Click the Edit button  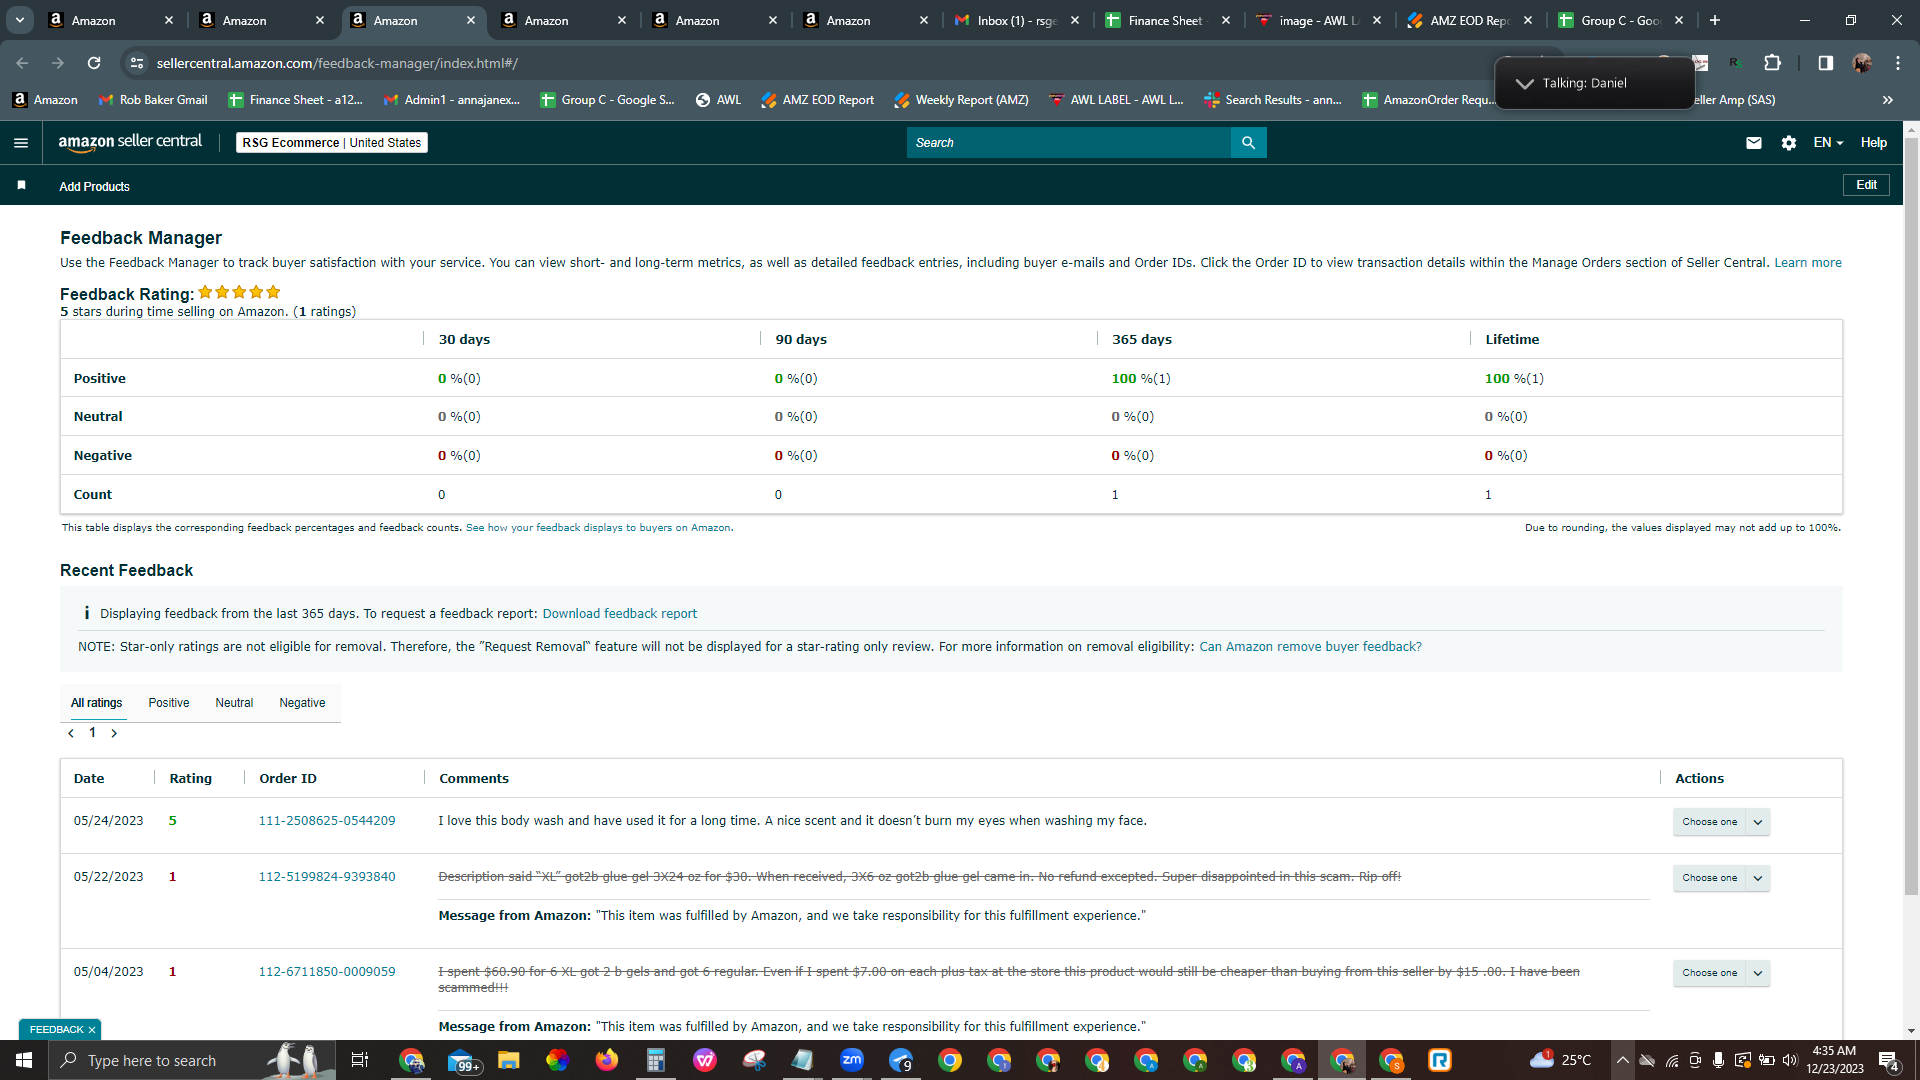tap(1866, 185)
